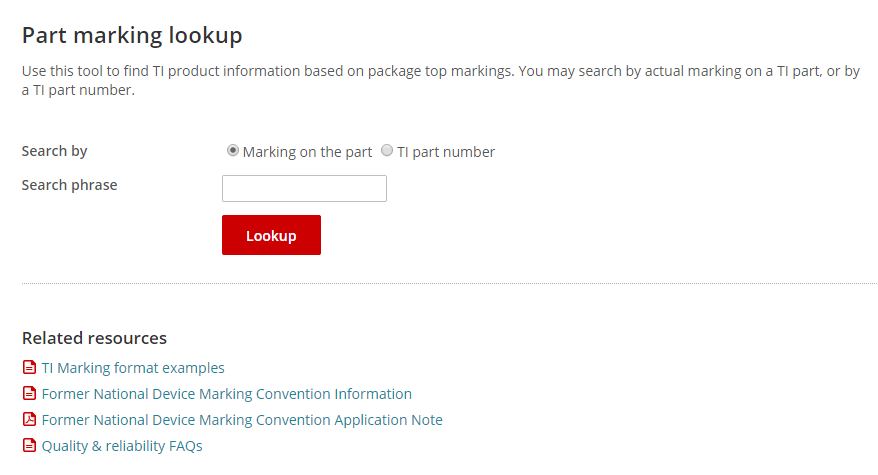Click the 'Search phrase' field label
This screenshot has width=878, height=475.
pos(70,185)
